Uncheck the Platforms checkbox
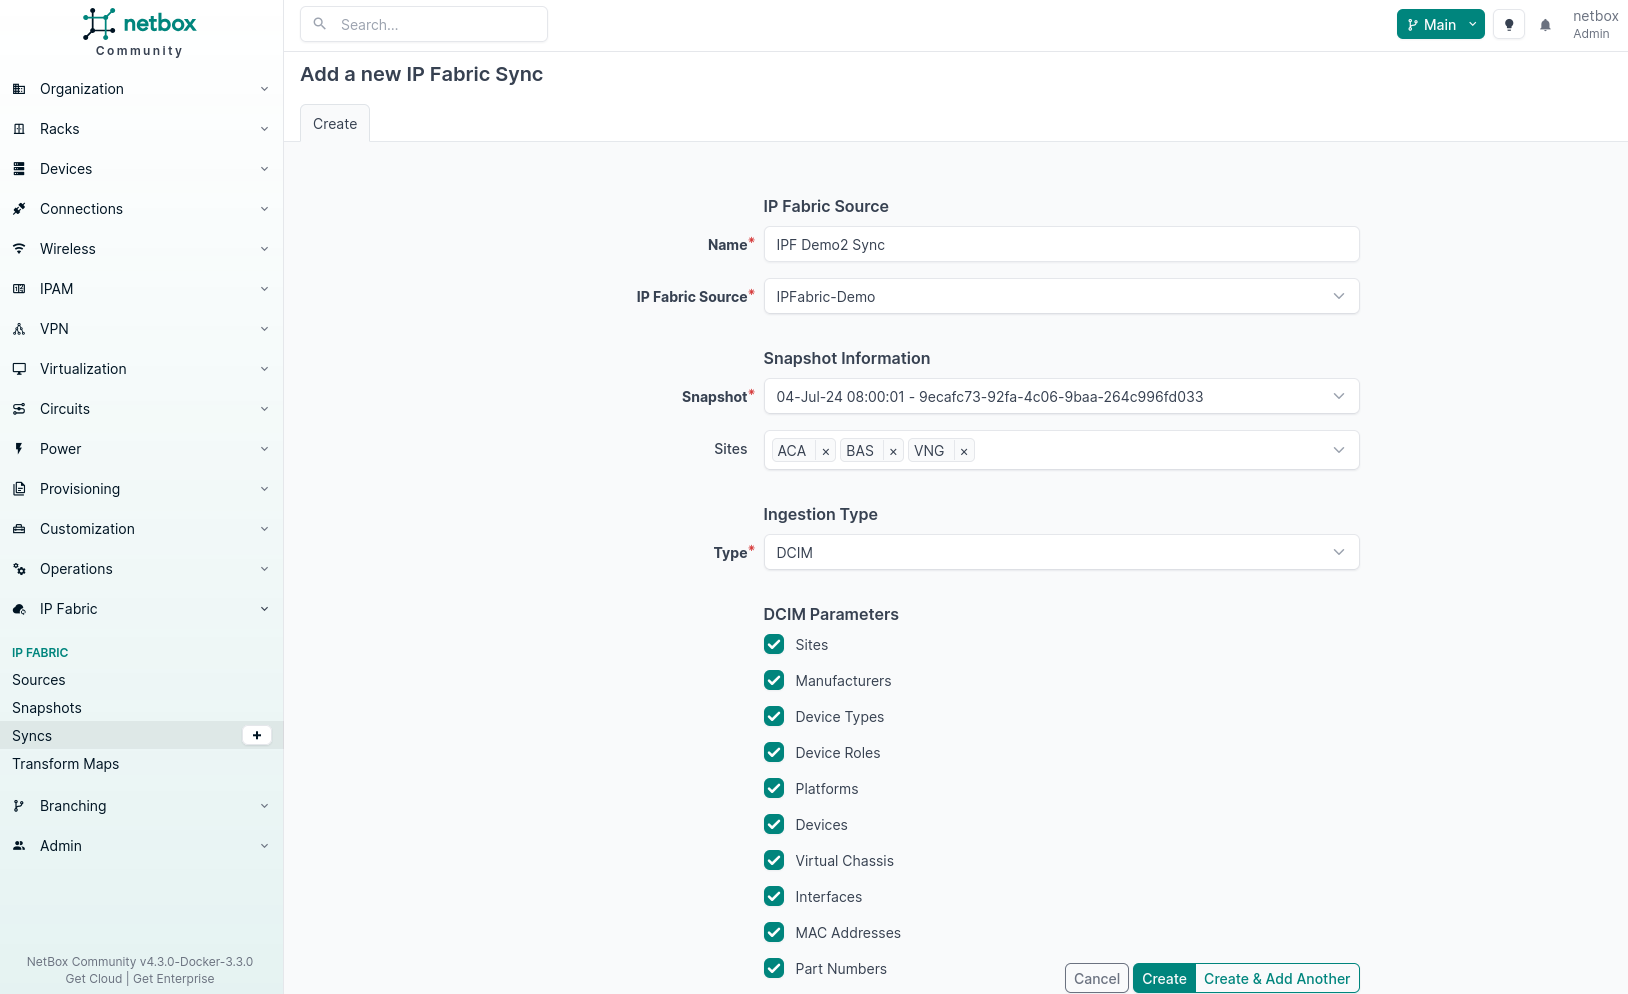Viewport: 1628px width, 994px height. [x=774, y=788]
